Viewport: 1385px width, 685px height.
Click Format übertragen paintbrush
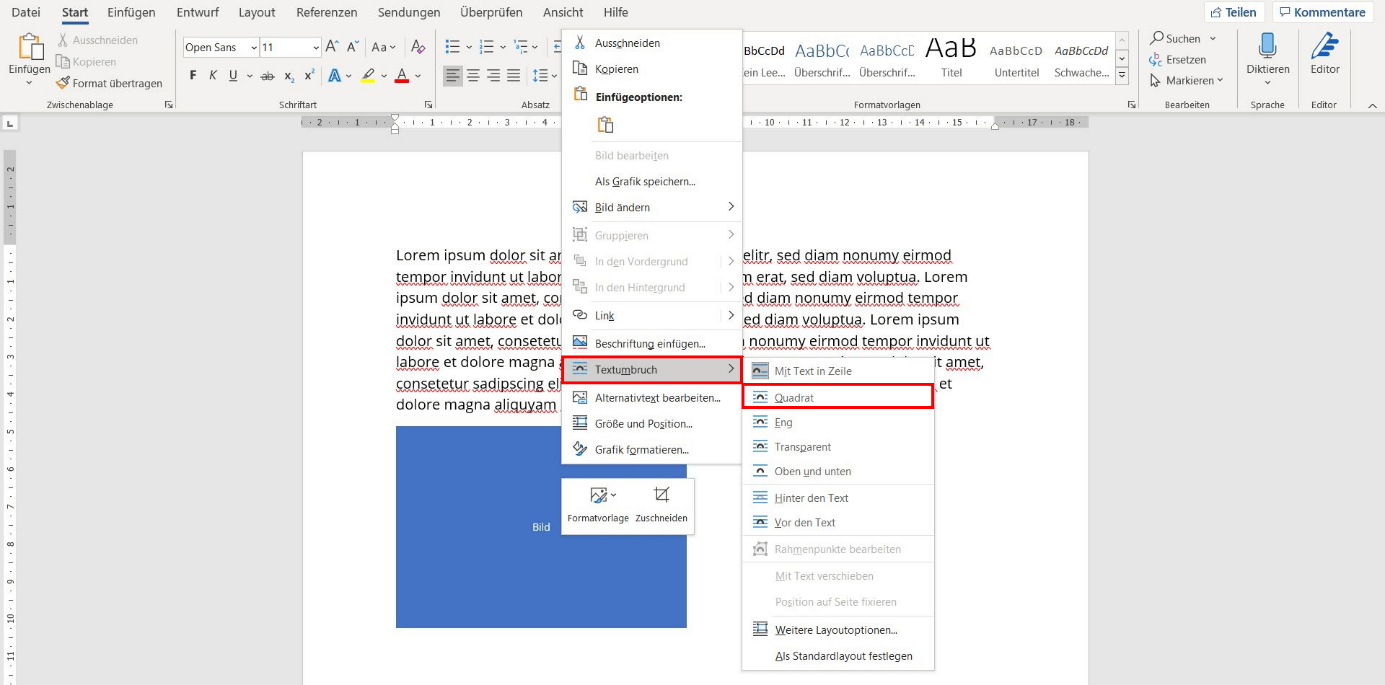pyautogui.click(x=109, y=84)
